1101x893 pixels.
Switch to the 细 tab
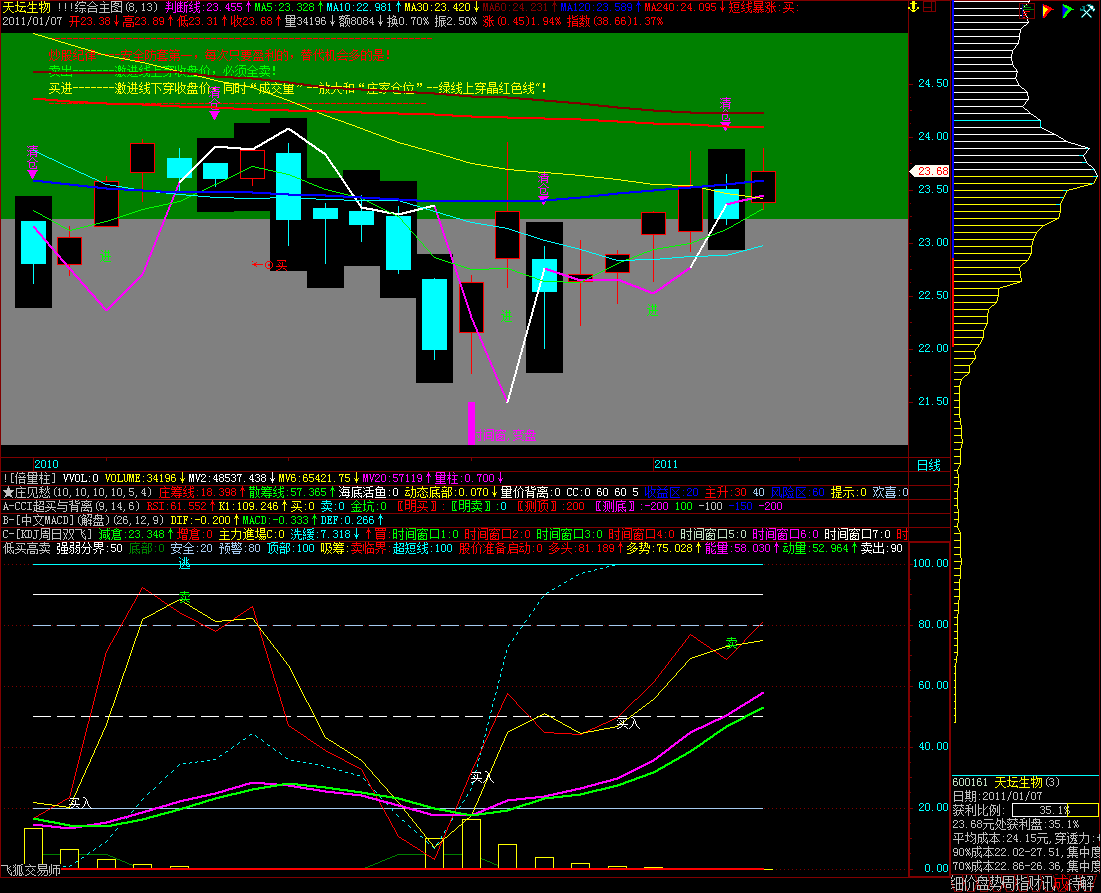point(958,883)
